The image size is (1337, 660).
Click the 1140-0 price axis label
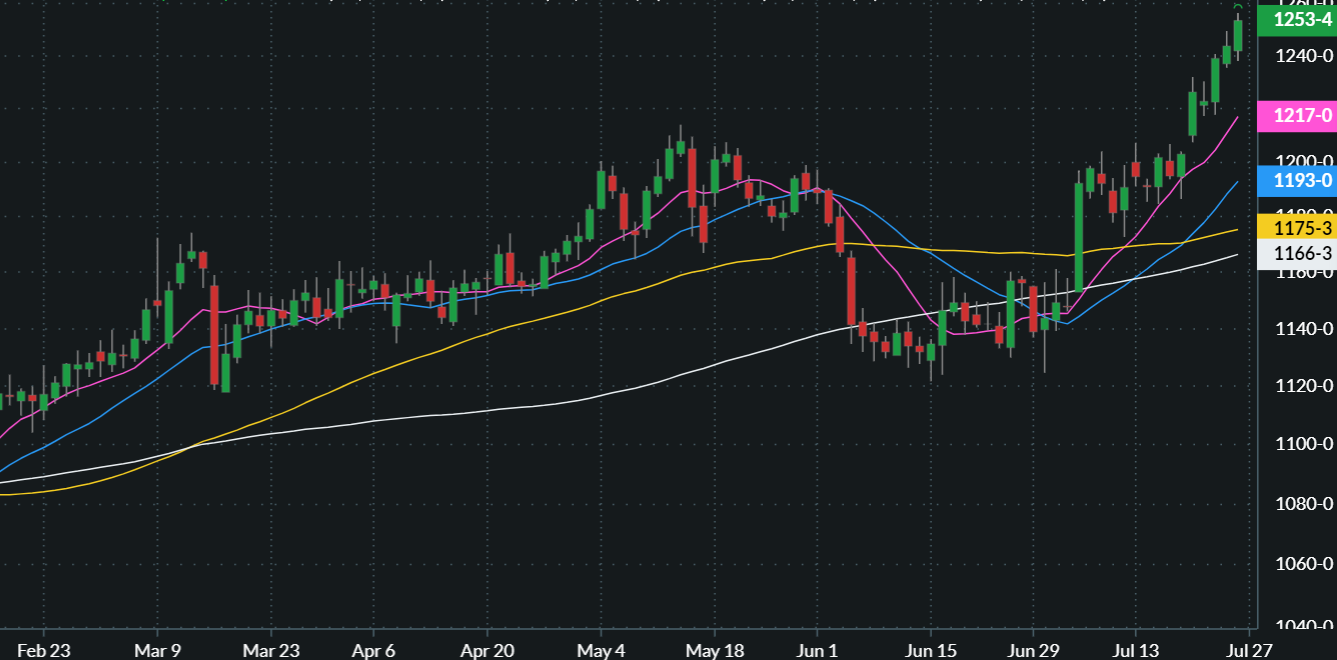[x=1304, y=328]
